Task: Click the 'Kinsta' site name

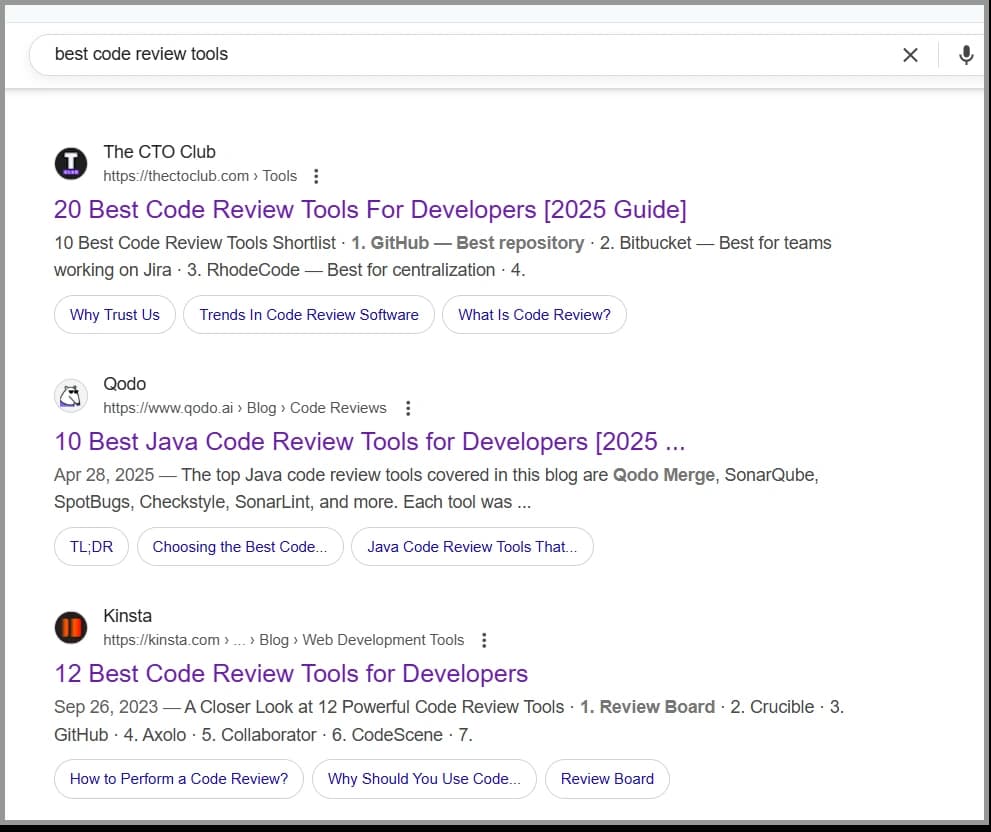Action: (128, 616)
